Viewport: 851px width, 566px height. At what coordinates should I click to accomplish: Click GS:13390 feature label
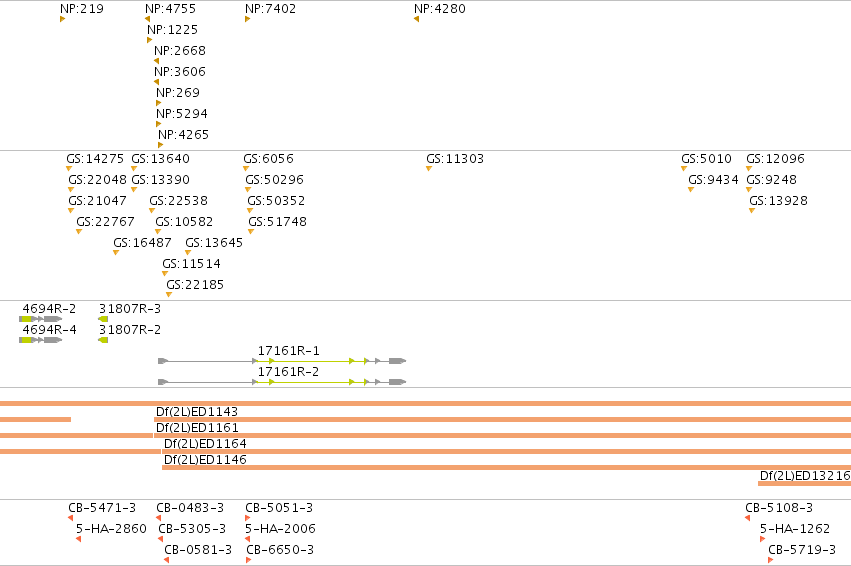pyautogui.click(x=161, y=180)
